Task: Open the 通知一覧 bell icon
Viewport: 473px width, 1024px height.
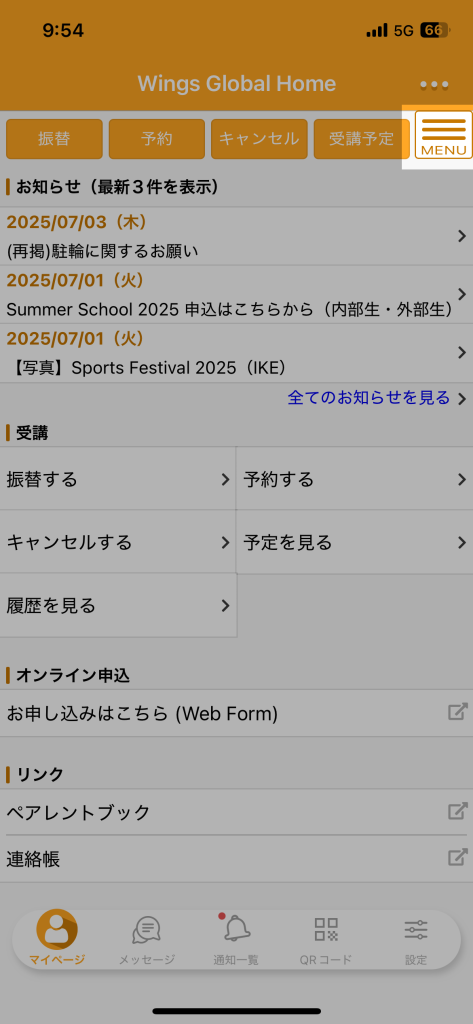Action: (236, 927)
